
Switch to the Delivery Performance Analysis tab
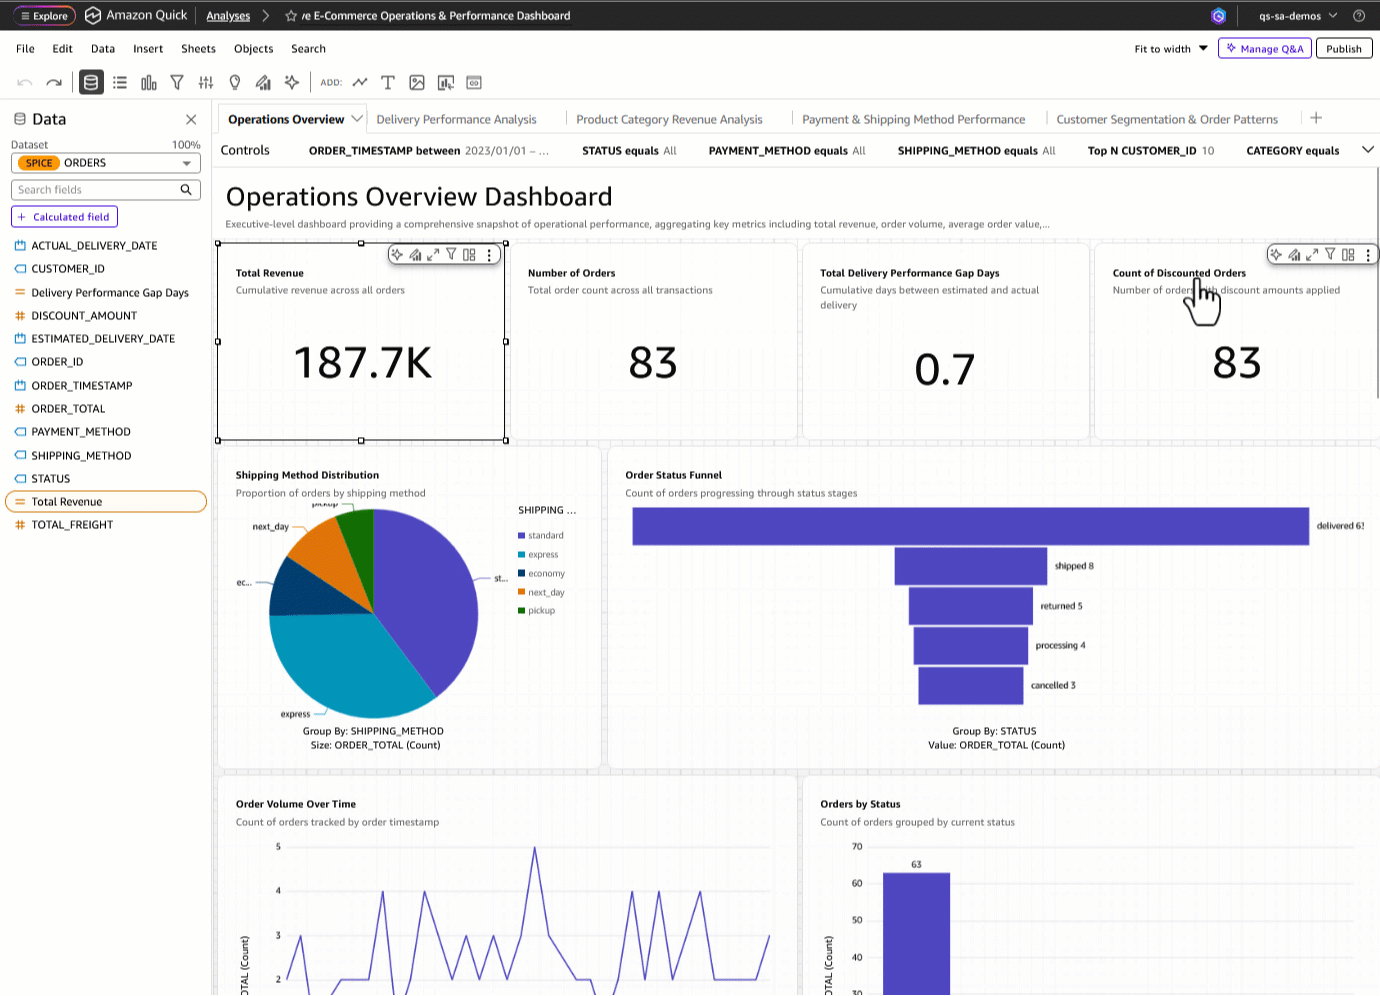pos(456,119)
